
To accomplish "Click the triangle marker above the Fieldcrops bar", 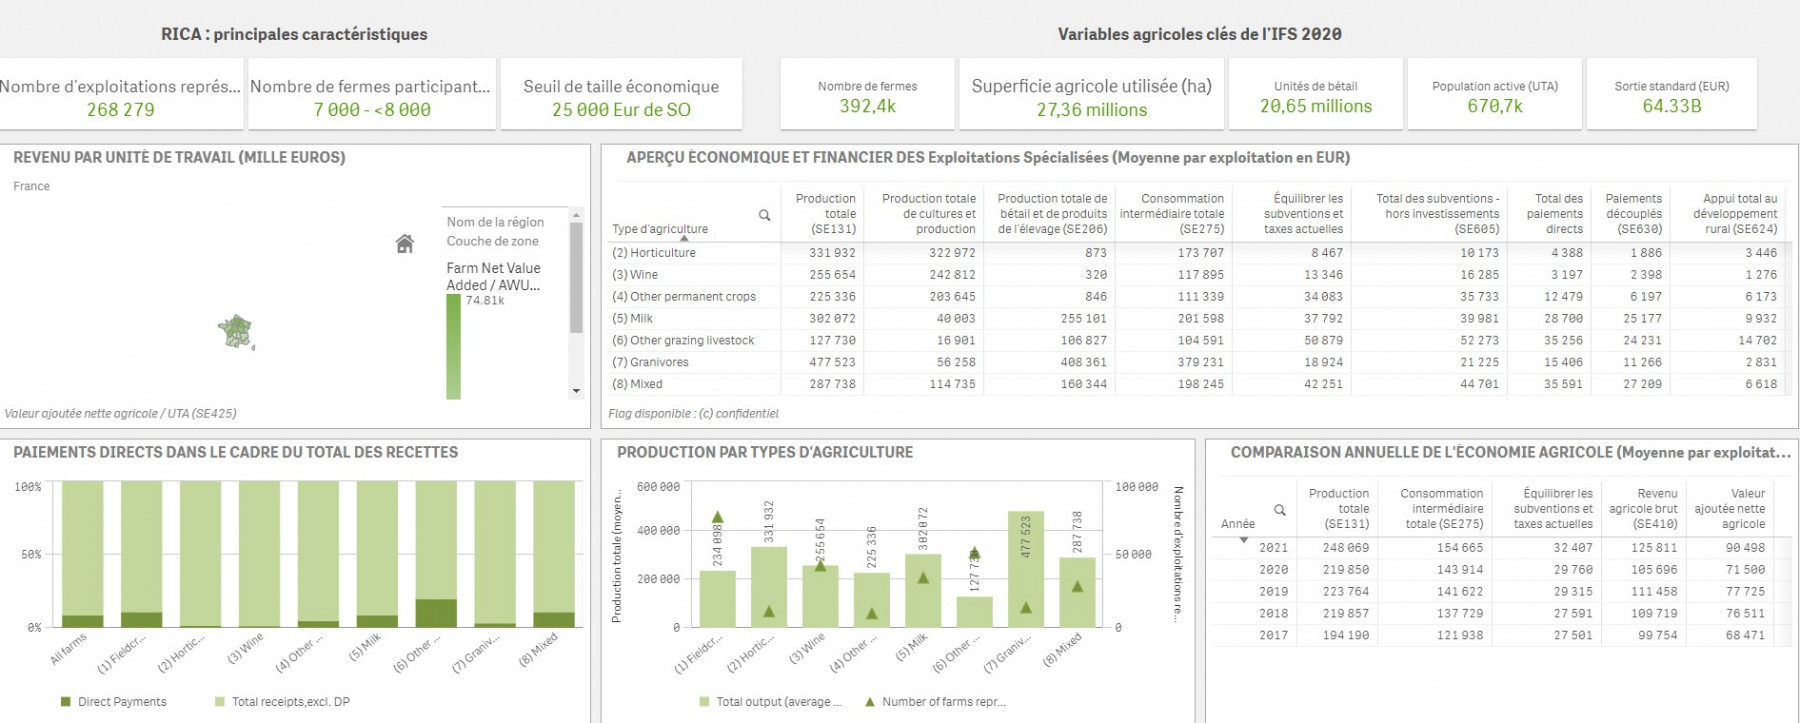I will (717, 517).
